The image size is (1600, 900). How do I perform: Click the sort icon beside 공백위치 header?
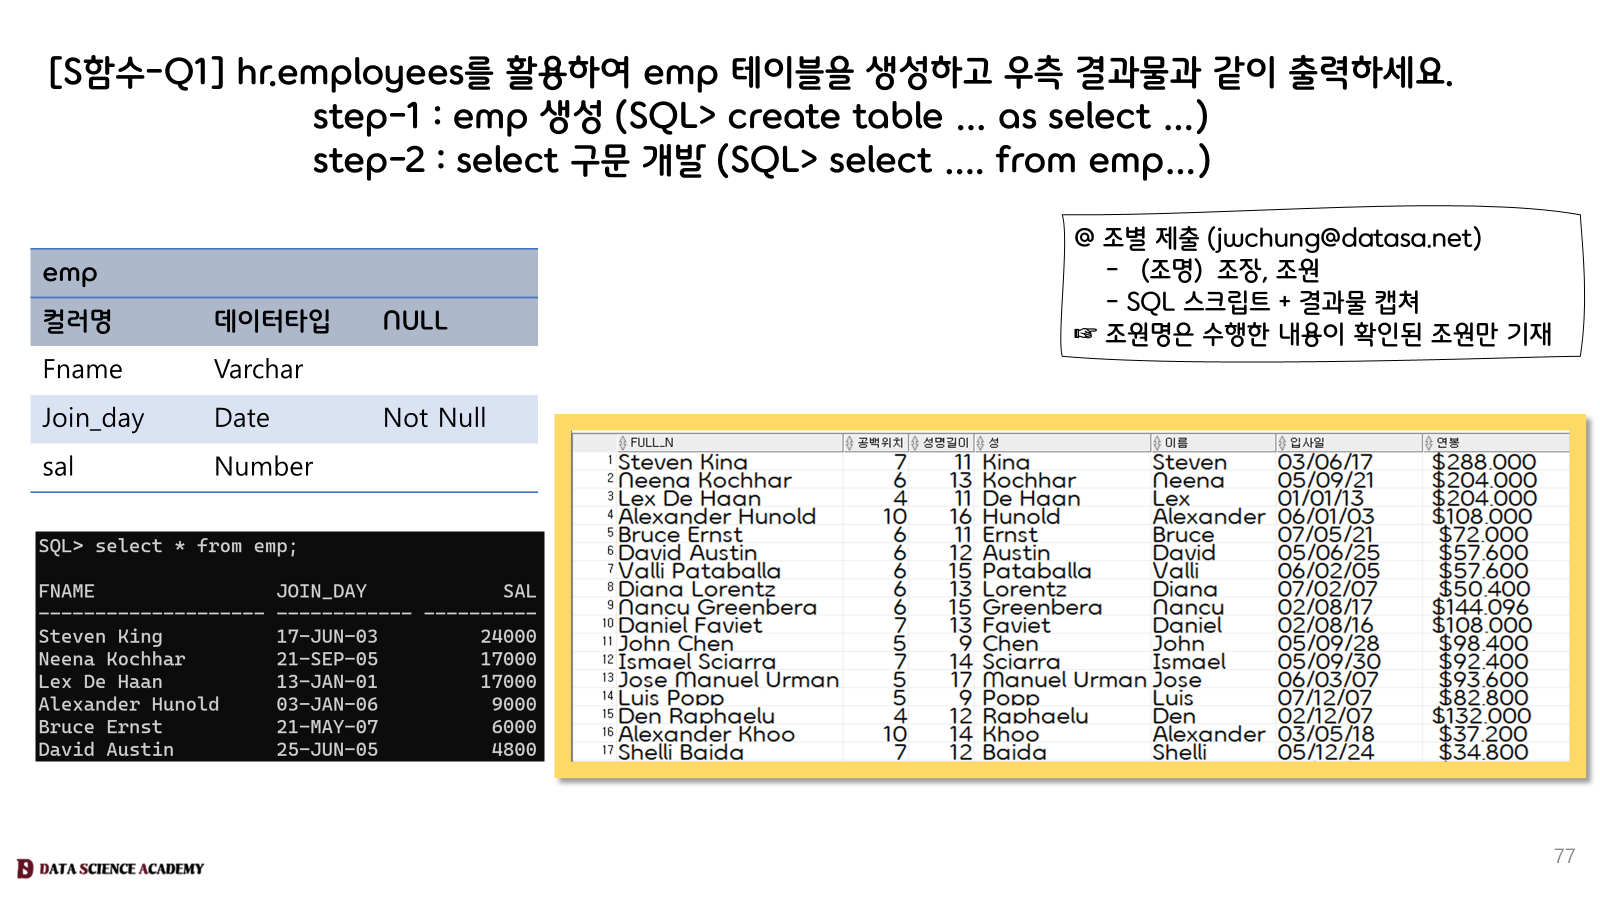point(850,443)
